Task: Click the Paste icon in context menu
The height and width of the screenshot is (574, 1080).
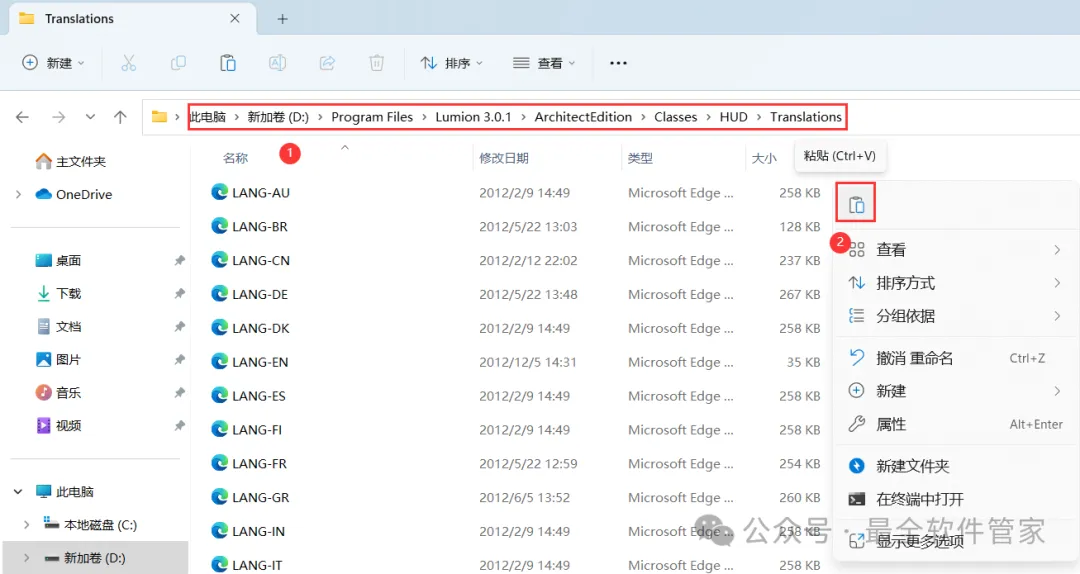Action: point(856,205)
